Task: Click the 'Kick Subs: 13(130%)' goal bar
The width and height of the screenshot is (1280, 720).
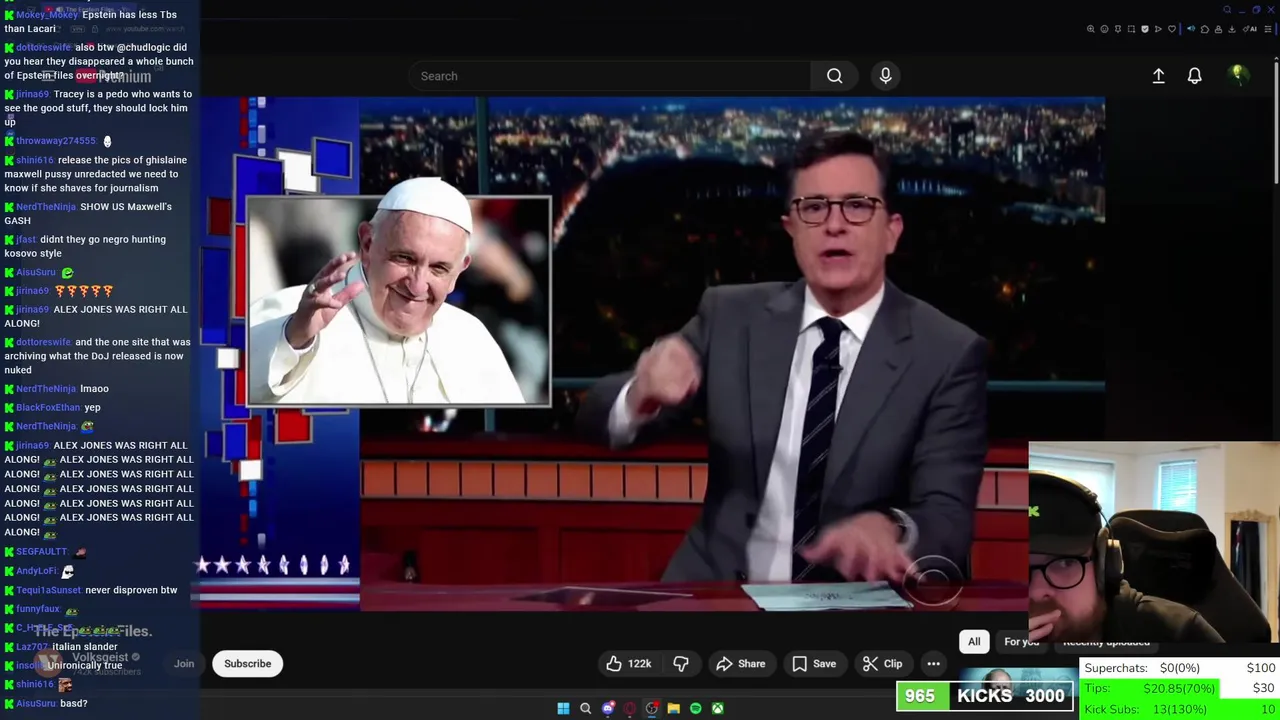Action: (x=1180, y=709)
